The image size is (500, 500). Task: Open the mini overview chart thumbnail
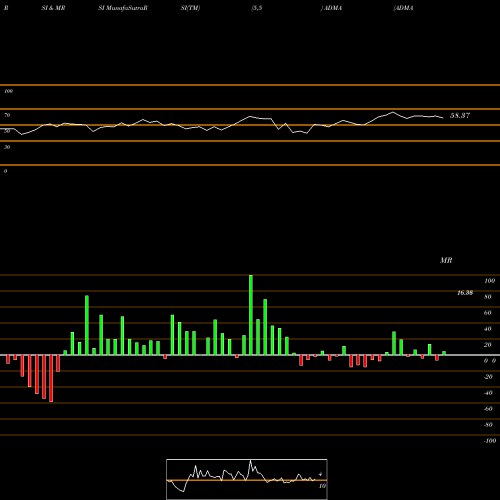point(247,479)
